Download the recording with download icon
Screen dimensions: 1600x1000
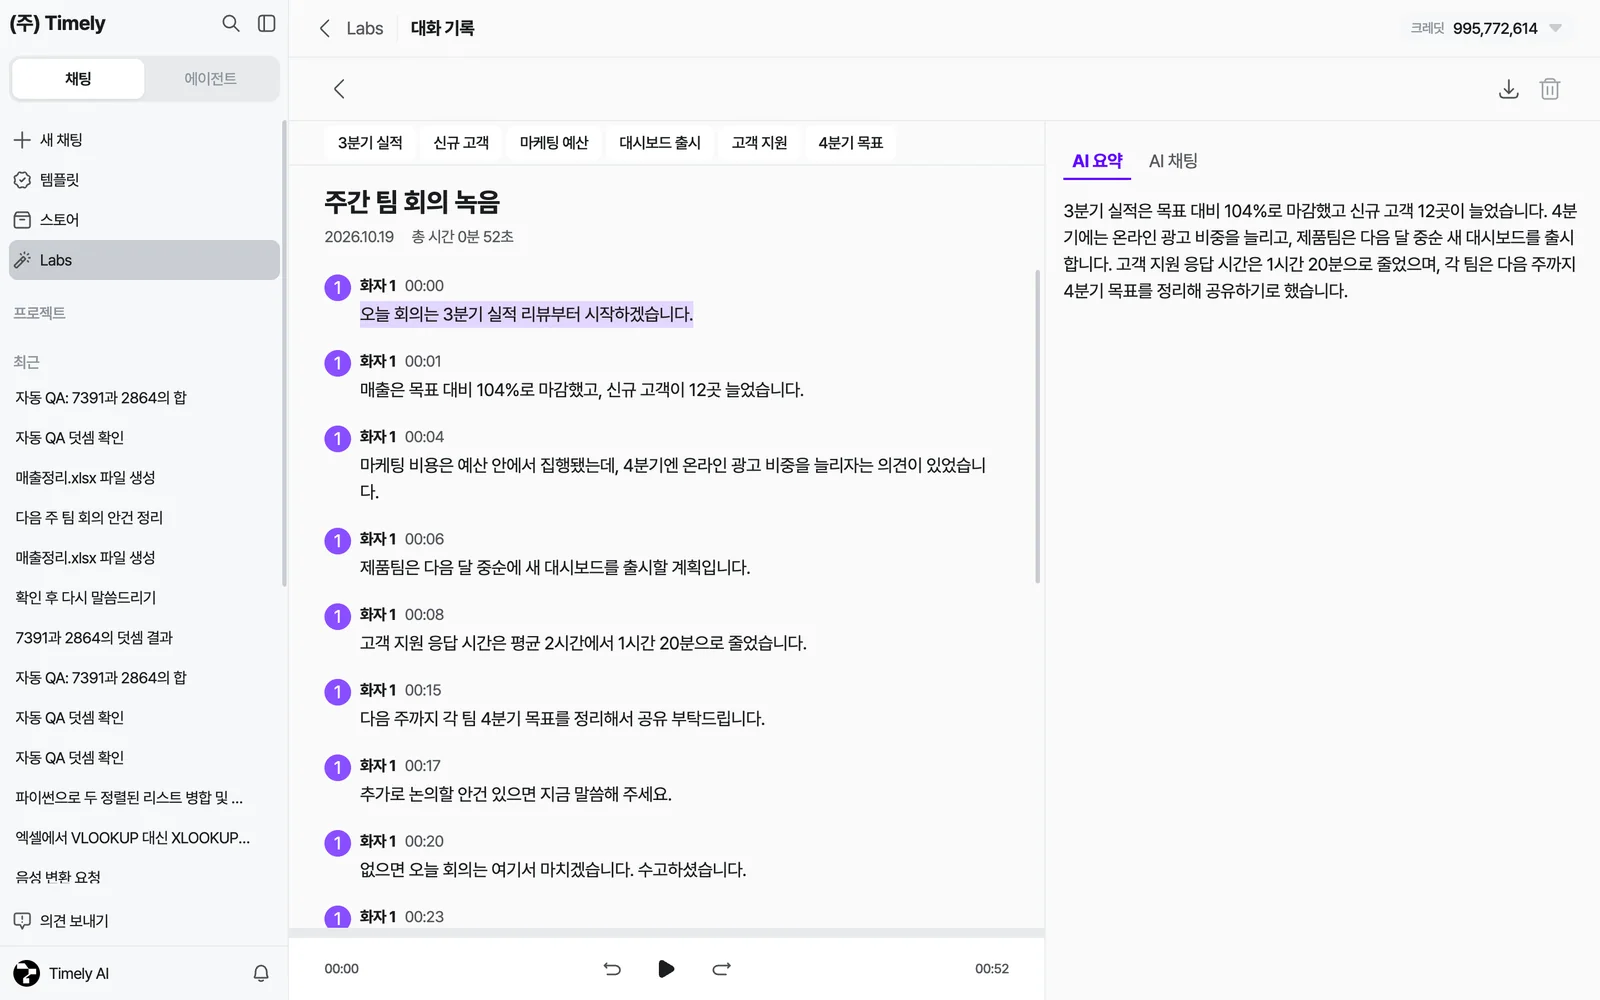(x=1509, y=89)
